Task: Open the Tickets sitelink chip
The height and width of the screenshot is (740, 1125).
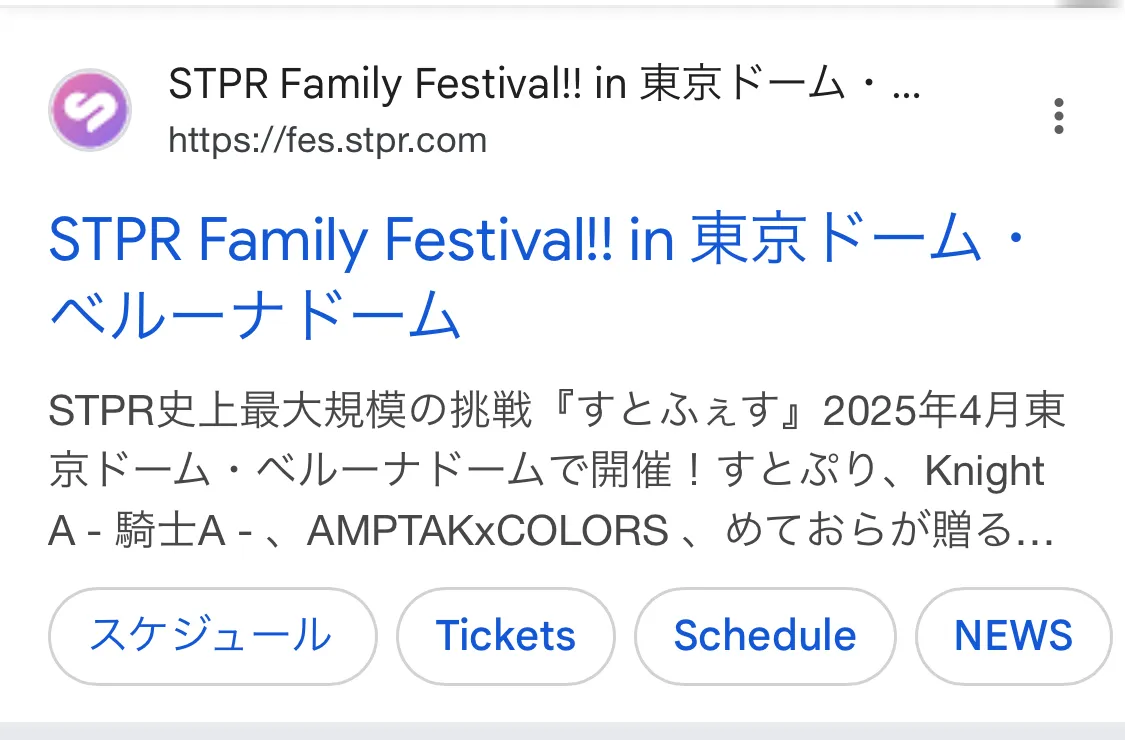Action: (x=506, y=636)
